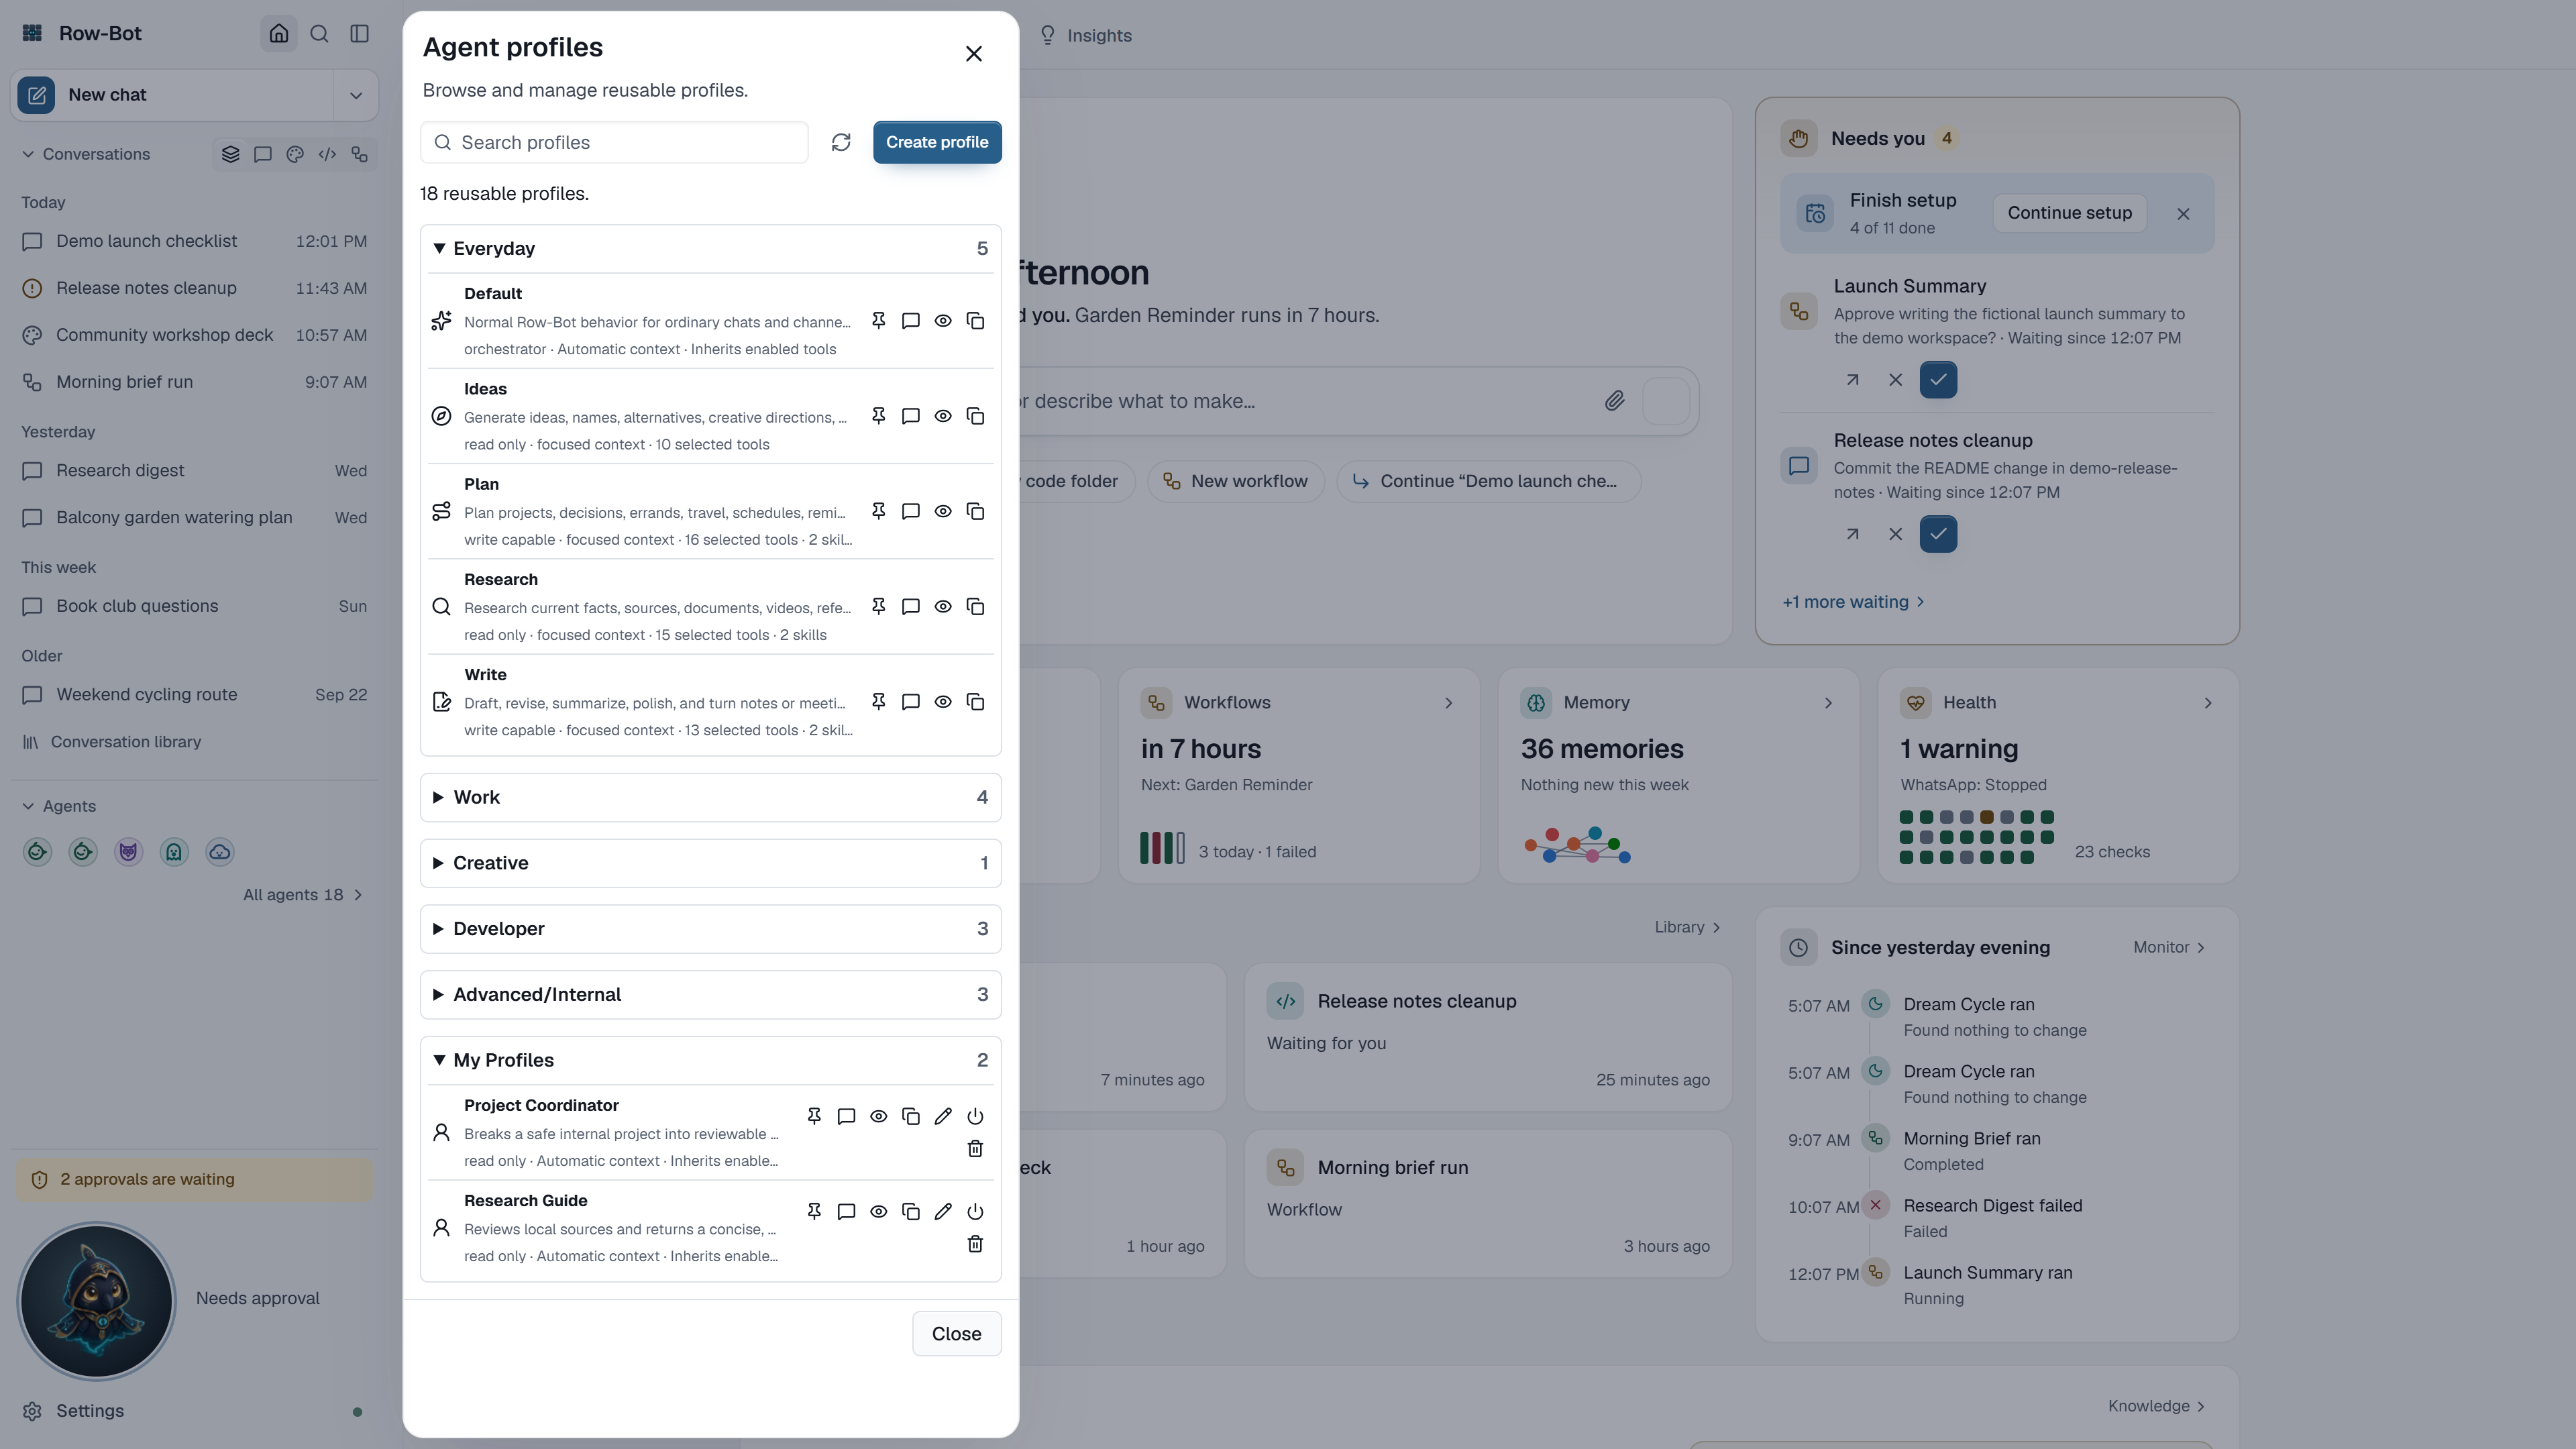Collapse the Everyday profile group
2576x1449 pixels.
click(x=710, y=248)
